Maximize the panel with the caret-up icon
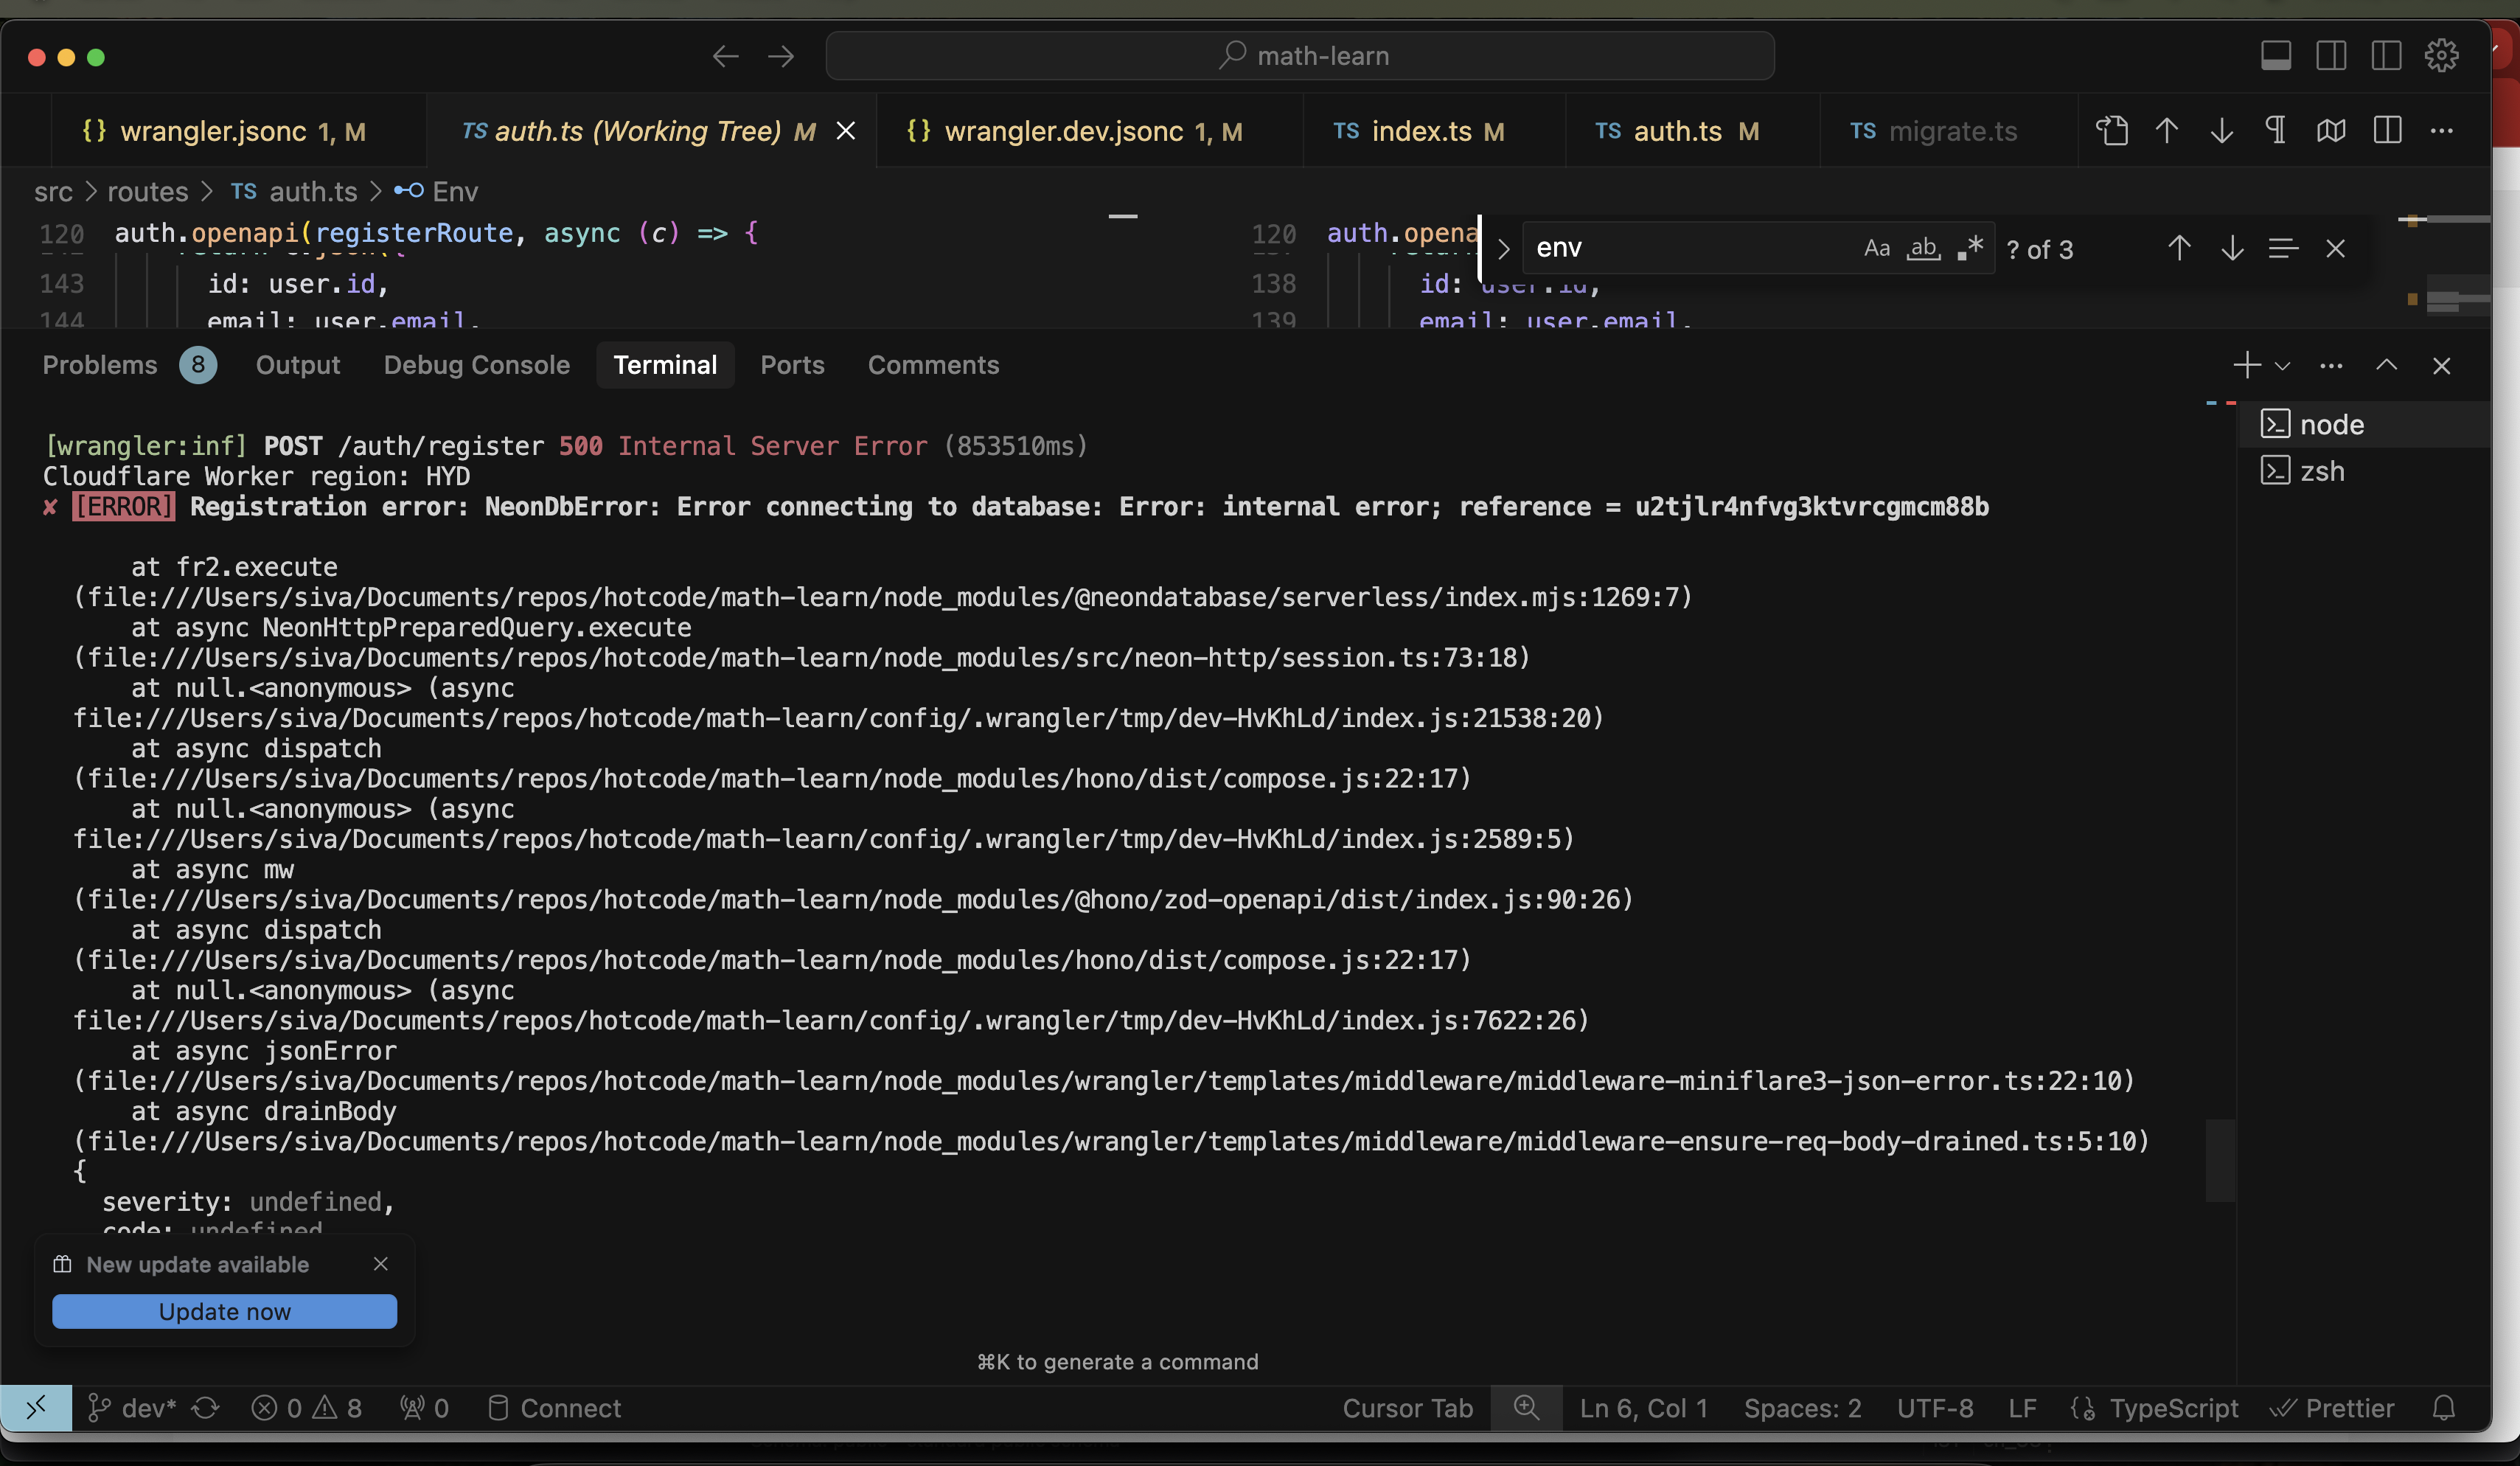 (x=2386, y=365)
